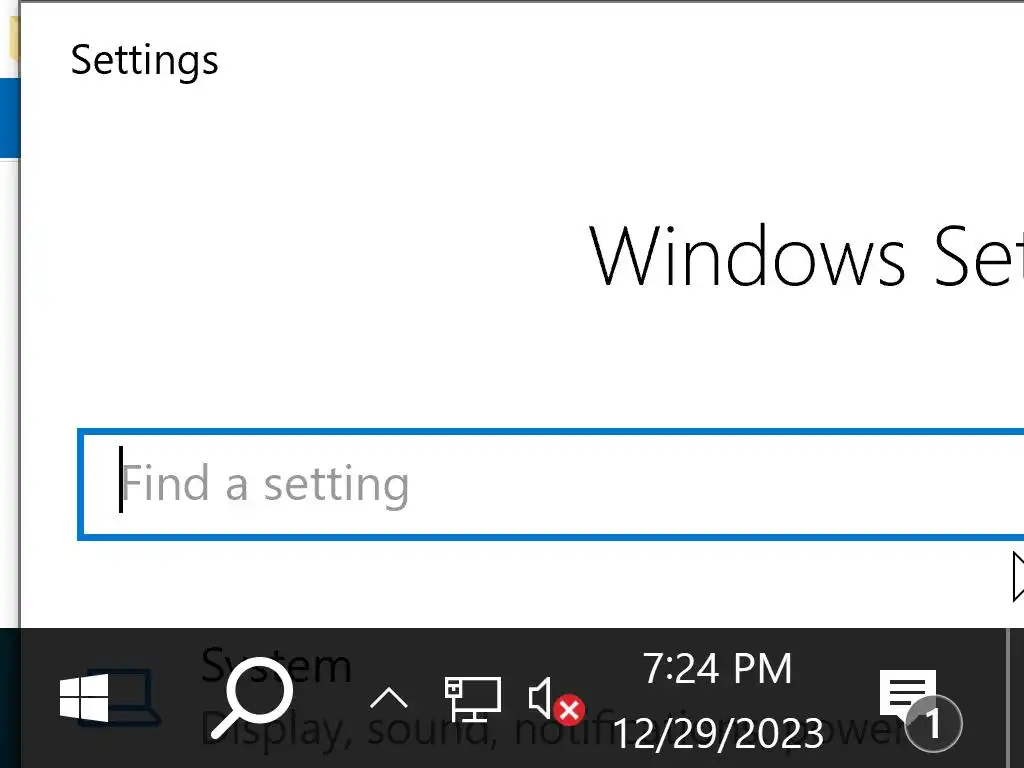Open the Windows Start menu
Screen dimensions: 1024x768
[84, 698]
